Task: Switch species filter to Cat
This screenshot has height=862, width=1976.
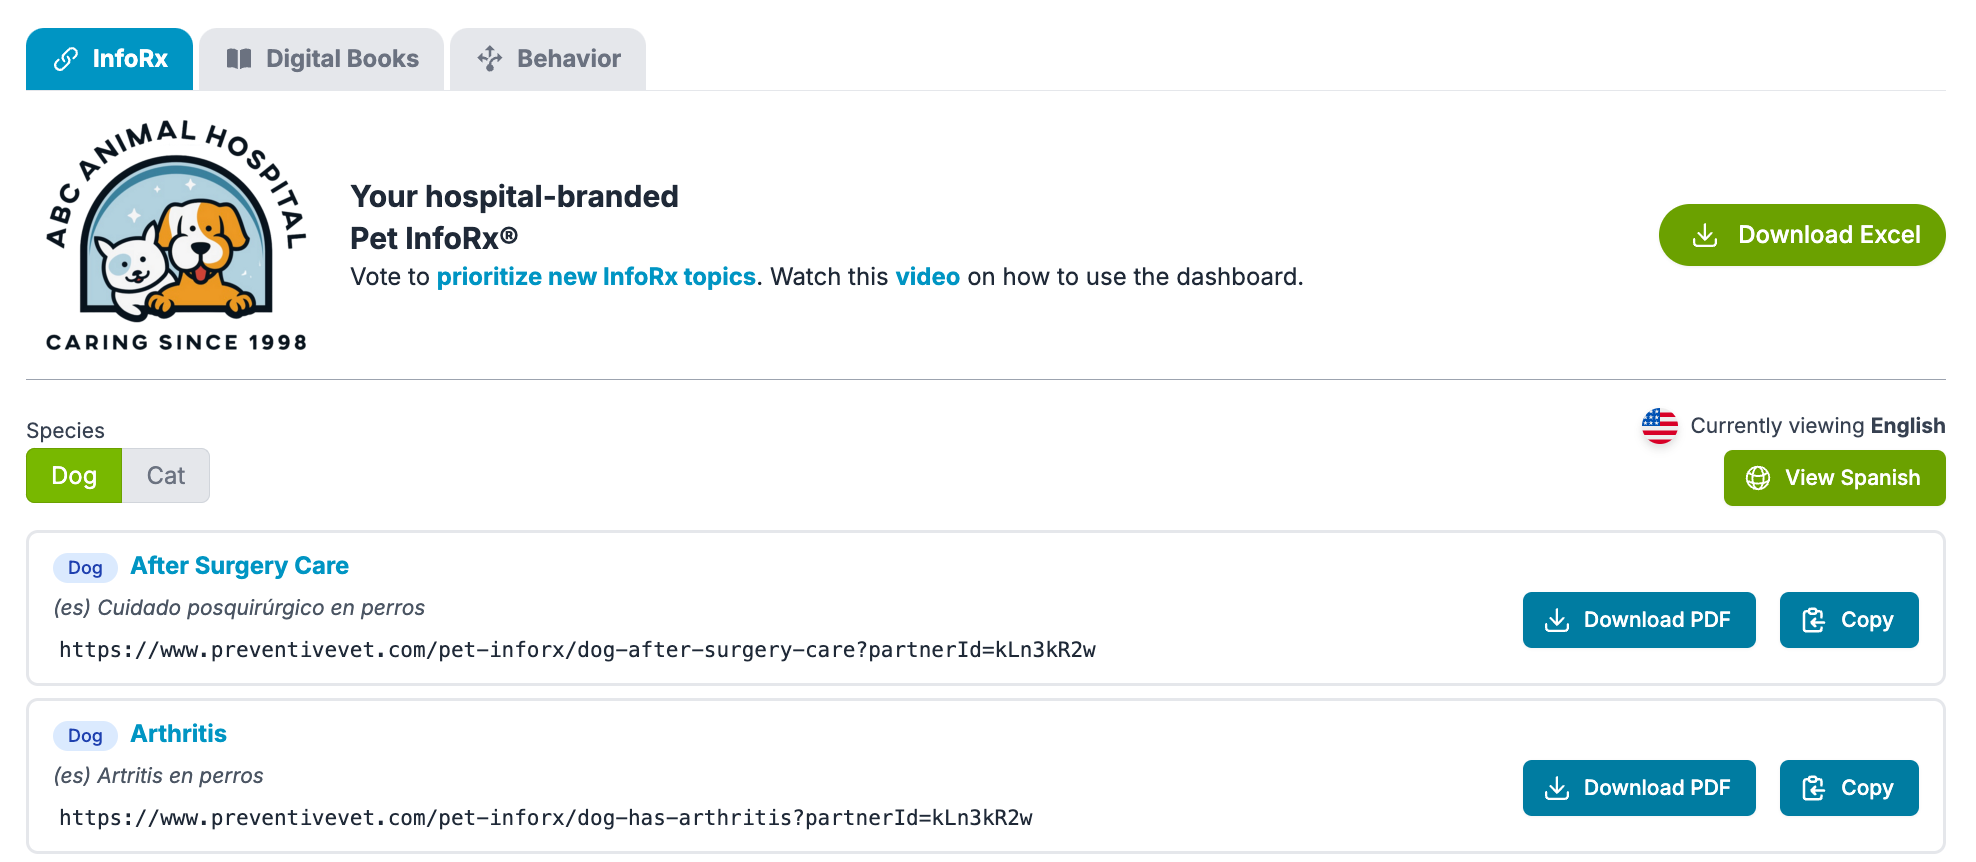Action: click(166, 476)
